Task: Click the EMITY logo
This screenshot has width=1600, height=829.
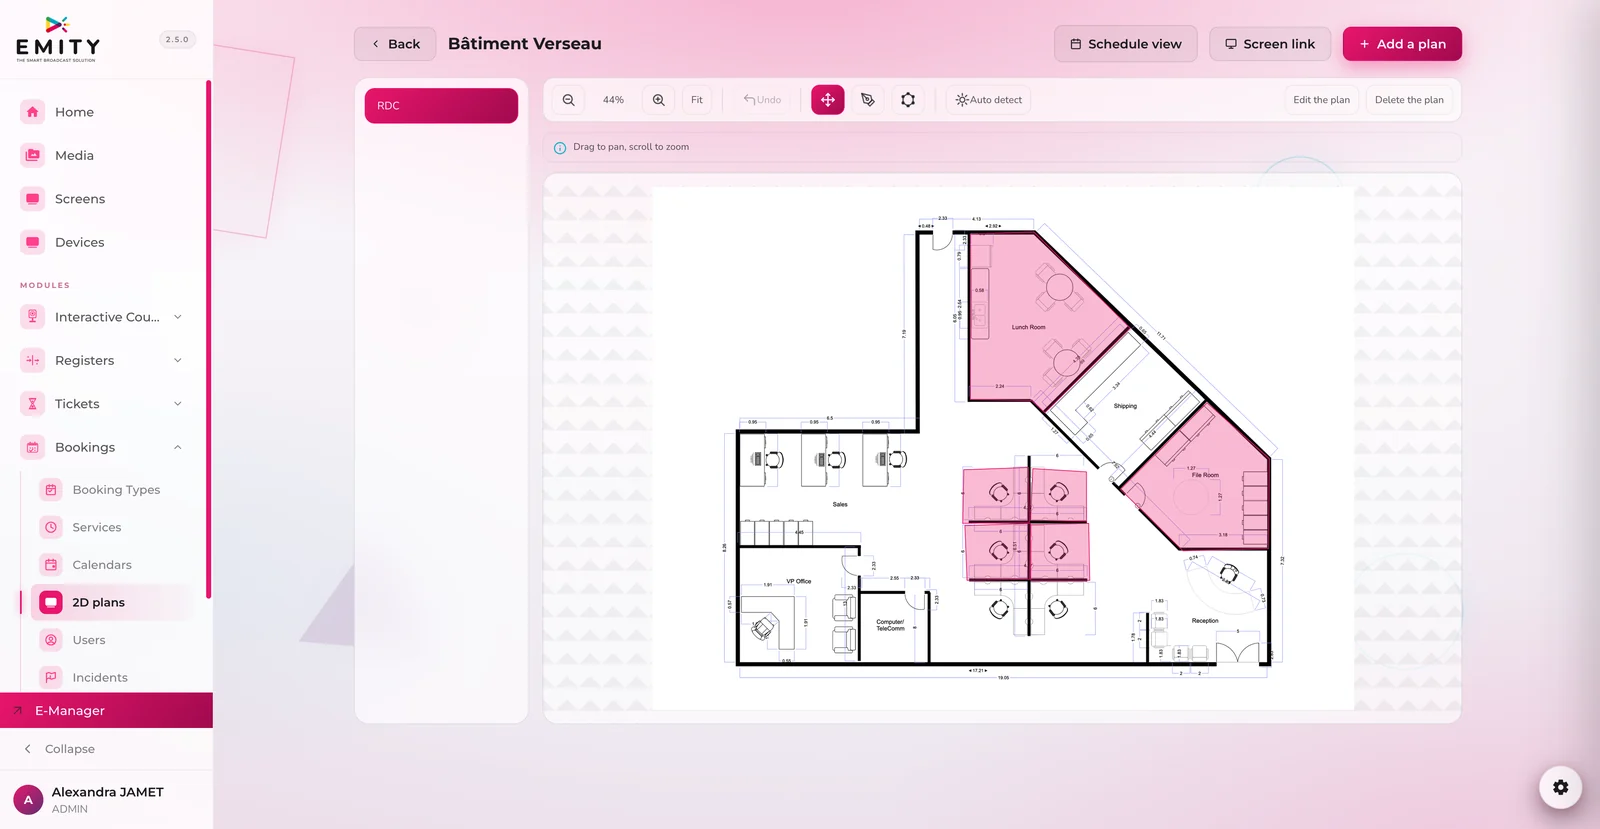Action: (58, 39)
